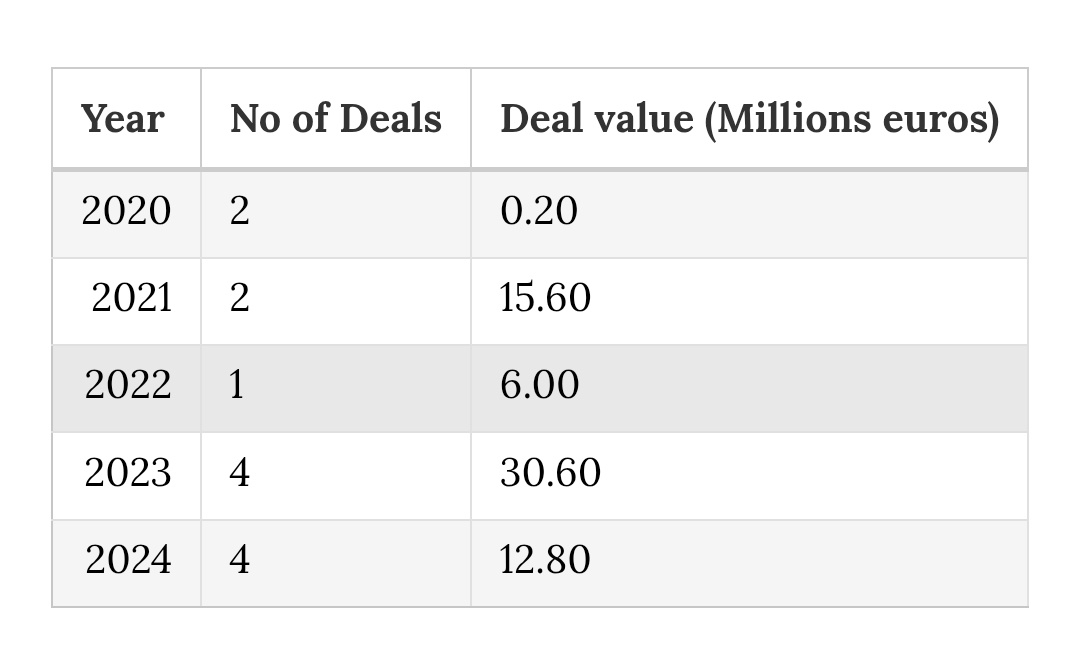Select deals count 2 in 2021 row
The image size is (1080, 653).
click(336, 302)
